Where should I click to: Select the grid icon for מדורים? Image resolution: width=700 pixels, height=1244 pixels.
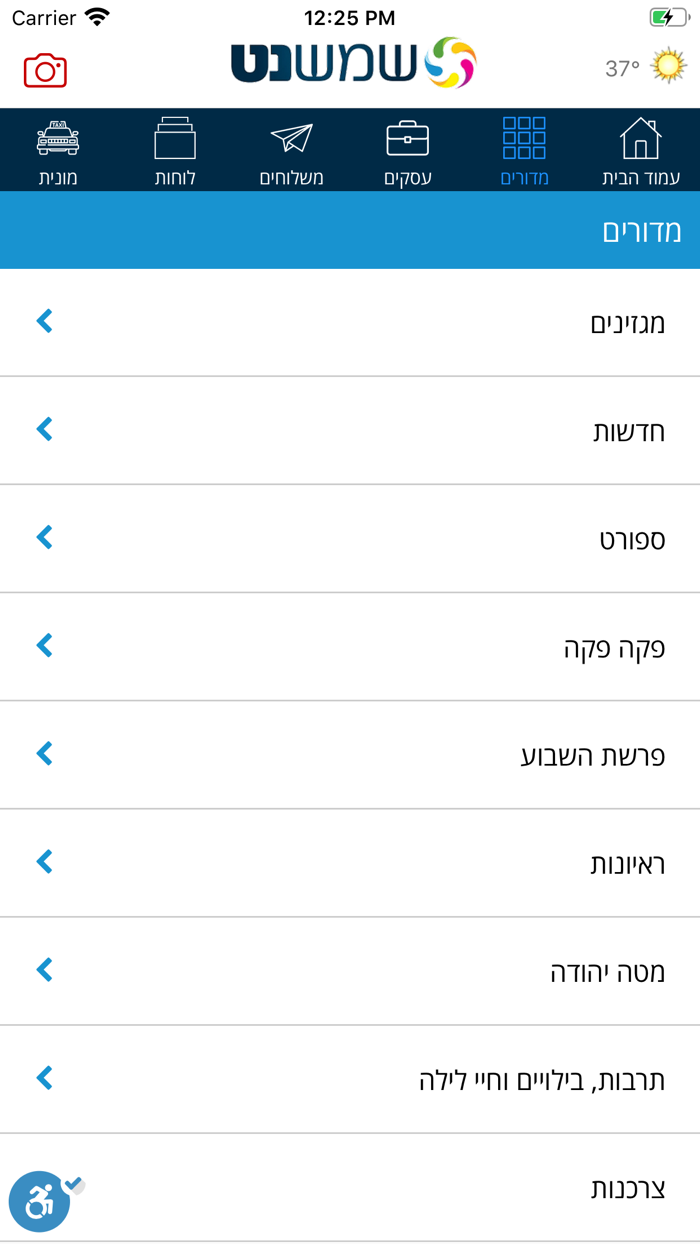point(524,140)
